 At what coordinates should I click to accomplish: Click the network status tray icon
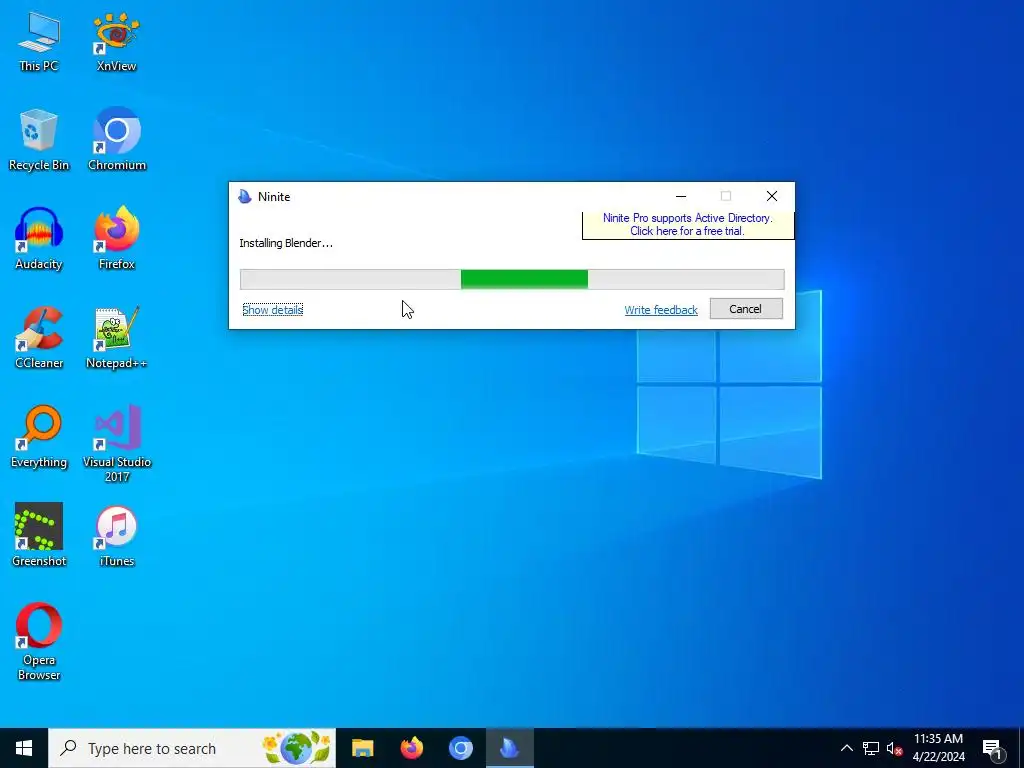(x=871, y=748)
